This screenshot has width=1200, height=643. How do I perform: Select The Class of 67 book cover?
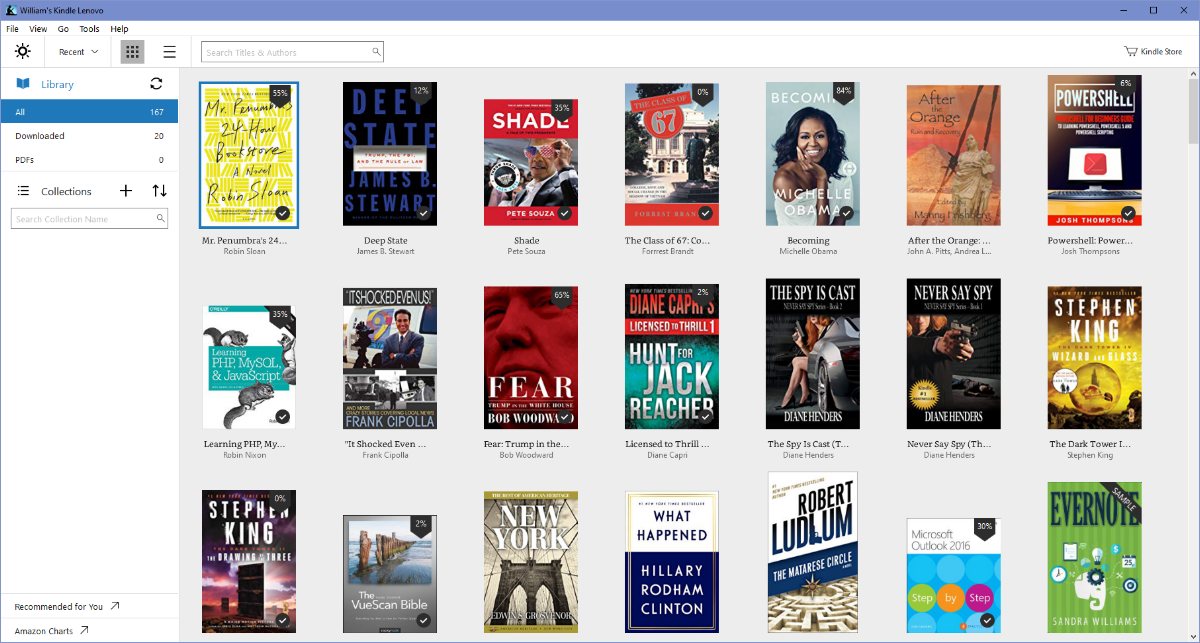pos(672,154)
